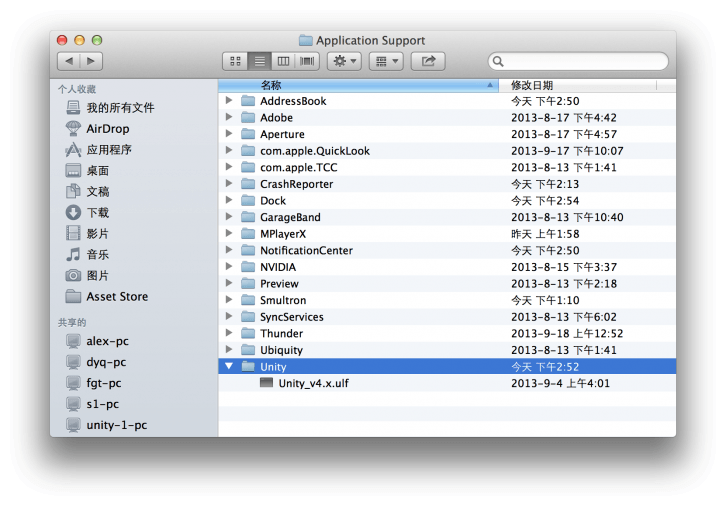The height and width of the screenshot is (506, 726).
Task: Open the gear action dropdown menu
Action: pyautogui.click(x=344, y=62)
